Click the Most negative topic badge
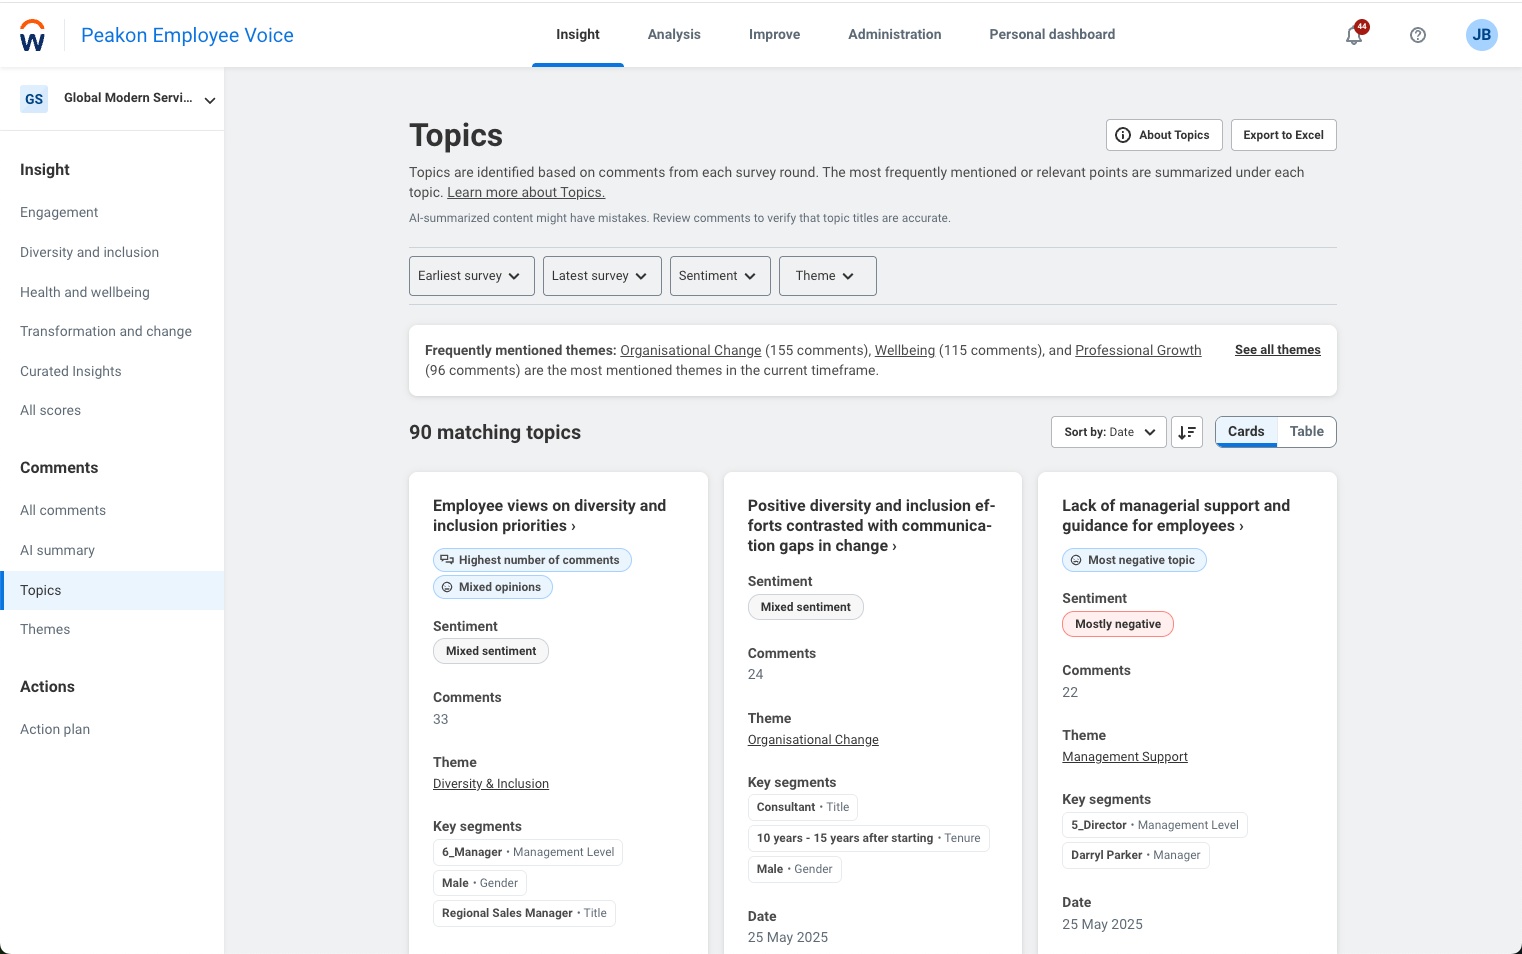Image resolution: width=1522 pixels, height=954 pixels. pyautogui.click(x=1134, y=560)
